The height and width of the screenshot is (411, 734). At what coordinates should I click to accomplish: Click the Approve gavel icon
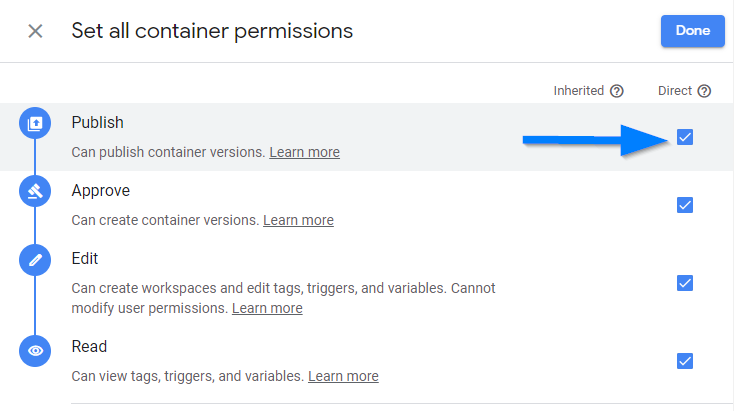(x=35, y=191)
